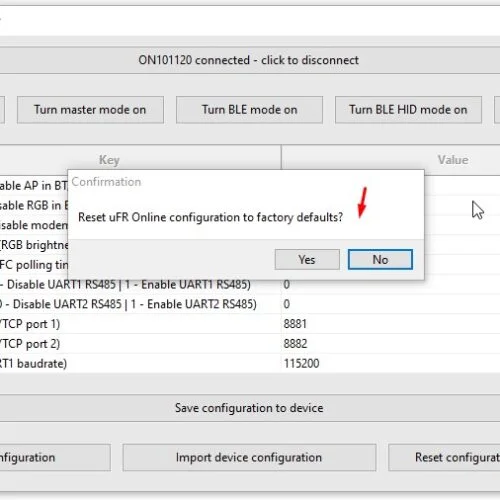Click the Reset configuration button
This screenshot has width=500, height=500.
[x=444, y=457]
